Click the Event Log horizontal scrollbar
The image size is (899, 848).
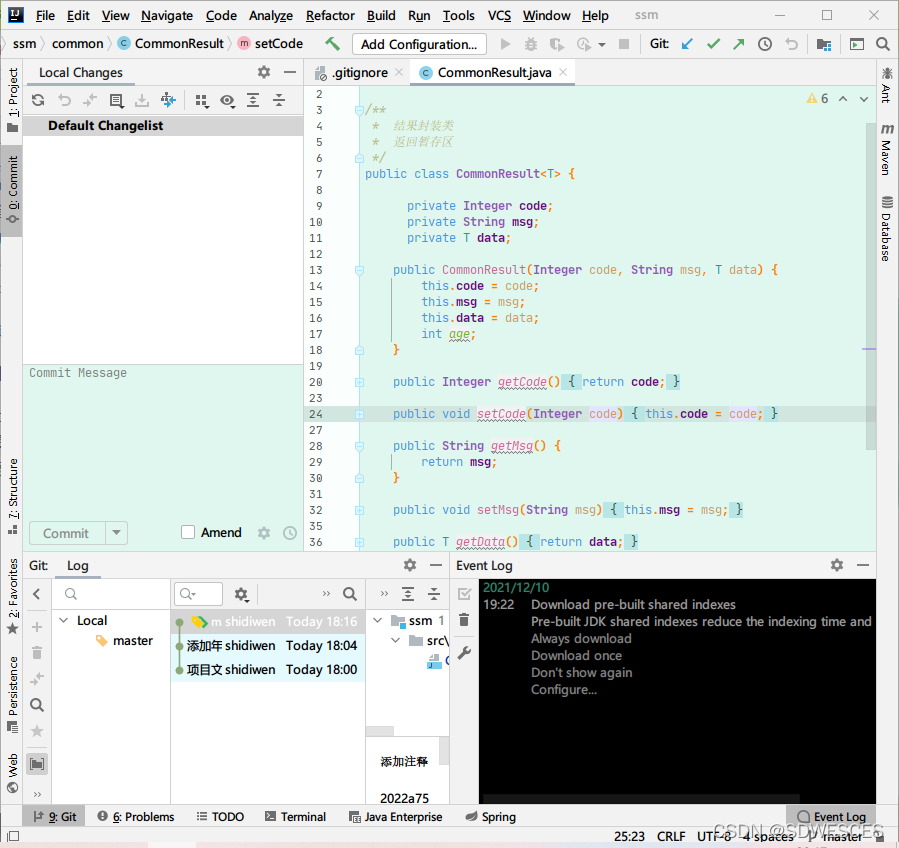[641, 798]
